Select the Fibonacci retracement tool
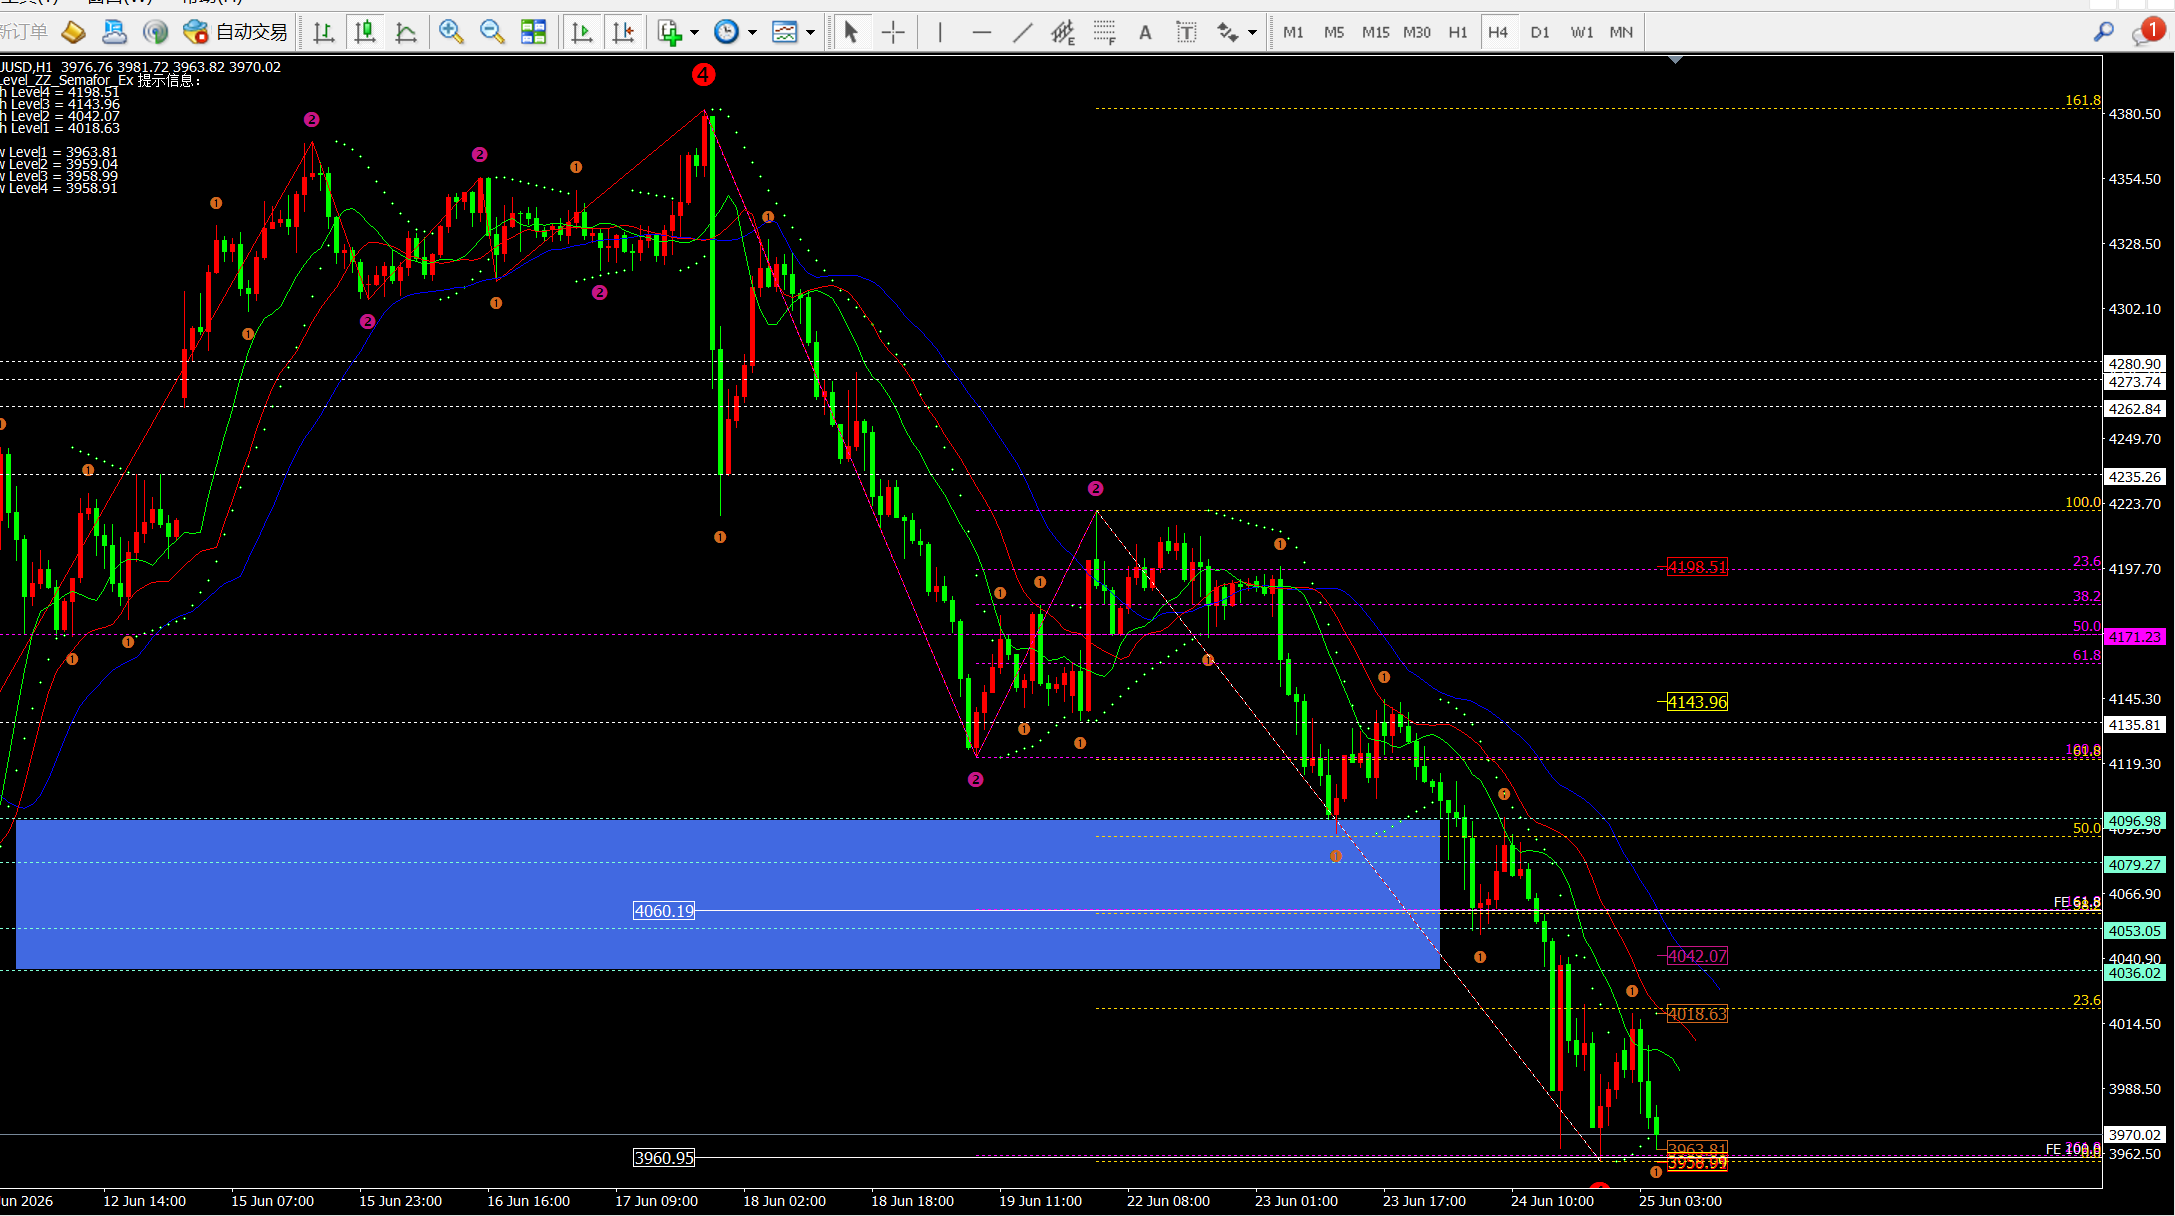This screenshot has width=2175, height=1216. tap(1104, 33)
